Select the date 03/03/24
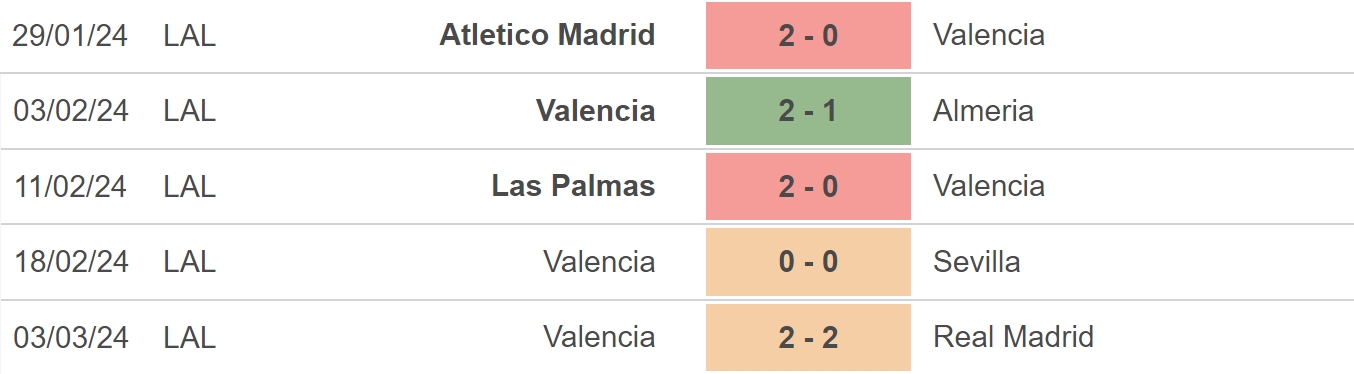Screen dimensions: 1354x374 [71, 337]
